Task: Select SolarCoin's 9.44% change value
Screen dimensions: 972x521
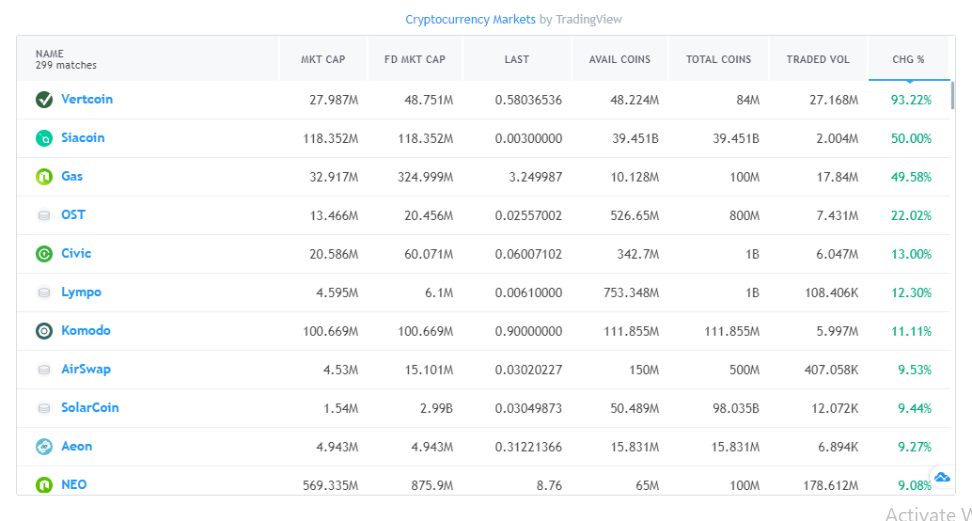Action: tap(914, 408)
